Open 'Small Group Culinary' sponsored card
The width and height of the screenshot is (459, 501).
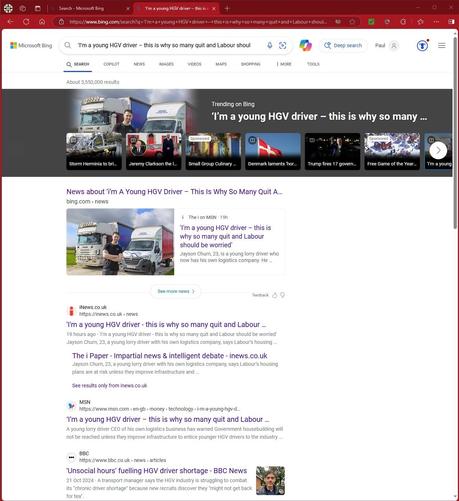(213, 151)
